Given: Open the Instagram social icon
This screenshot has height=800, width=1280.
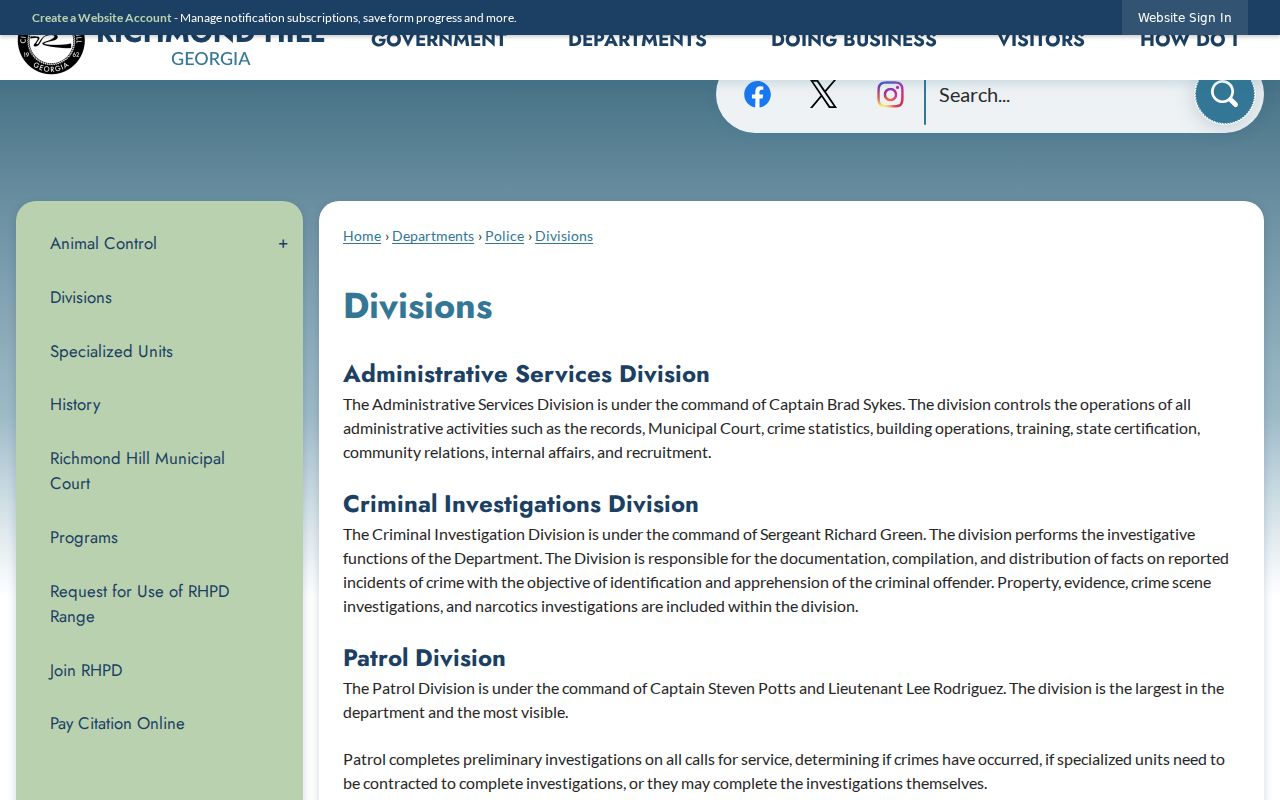Looking at the screenshot, I should pyautogui.click(x=890, y=94).
